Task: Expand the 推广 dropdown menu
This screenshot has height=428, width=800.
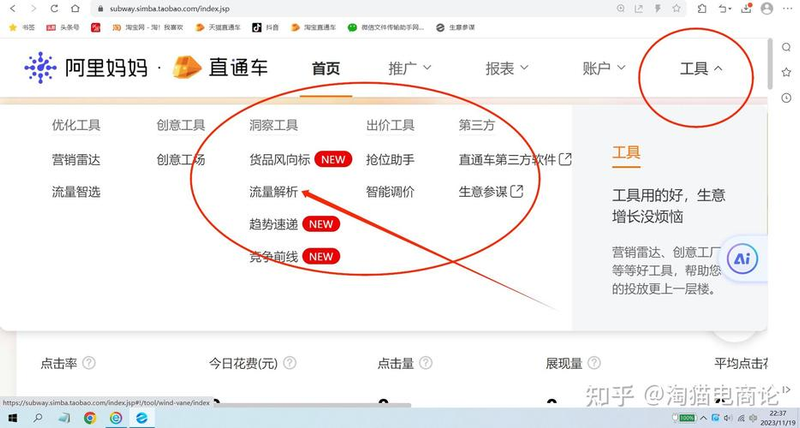Action: point(409,69)
